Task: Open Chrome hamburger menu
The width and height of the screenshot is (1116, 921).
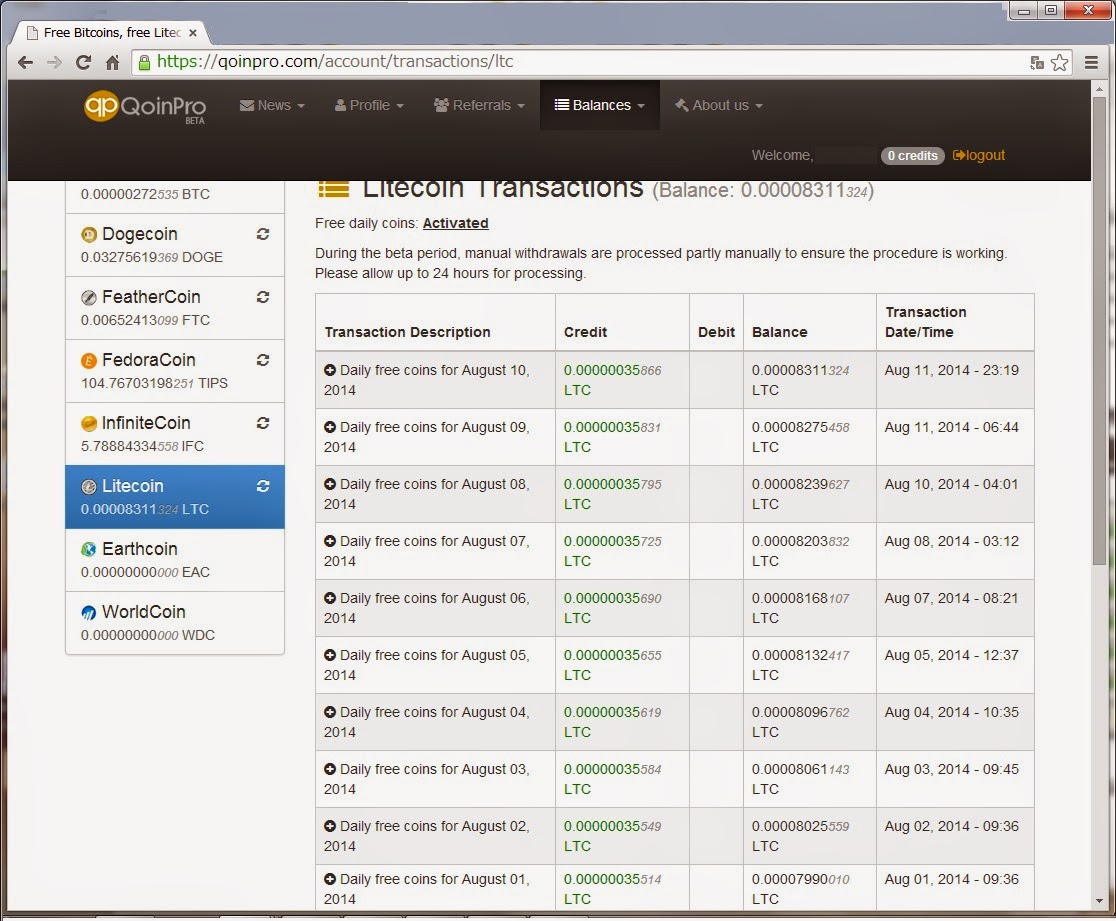Action: pyautogui.click(x=1091, y=63)
